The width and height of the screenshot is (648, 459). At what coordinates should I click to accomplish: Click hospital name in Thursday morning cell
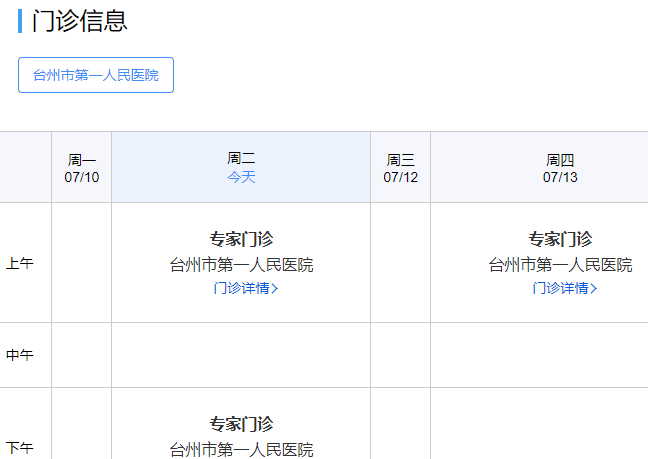click(x=560, y=265)
